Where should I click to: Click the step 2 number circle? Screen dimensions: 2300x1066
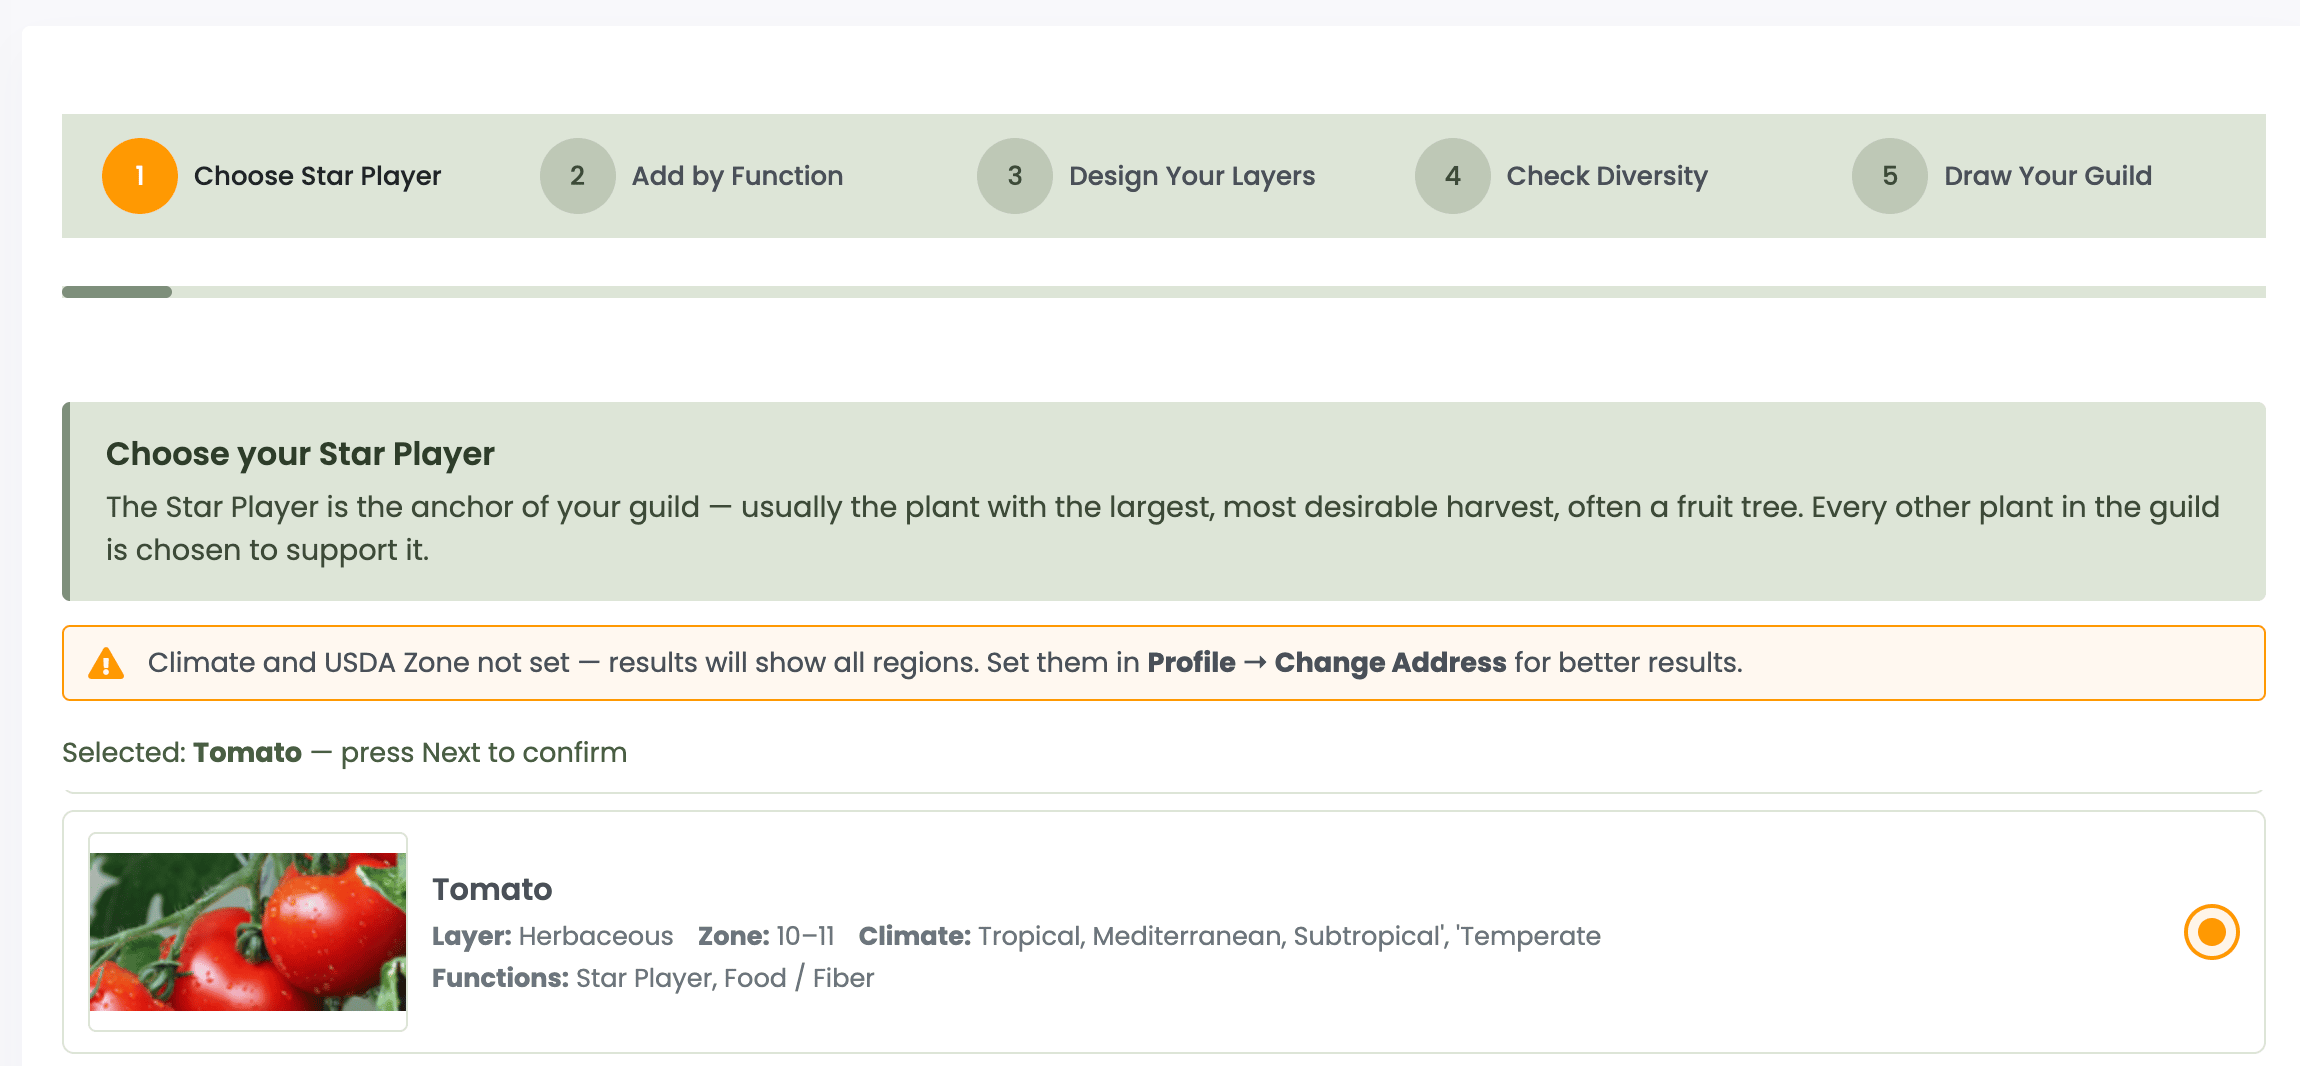[577, 176]
